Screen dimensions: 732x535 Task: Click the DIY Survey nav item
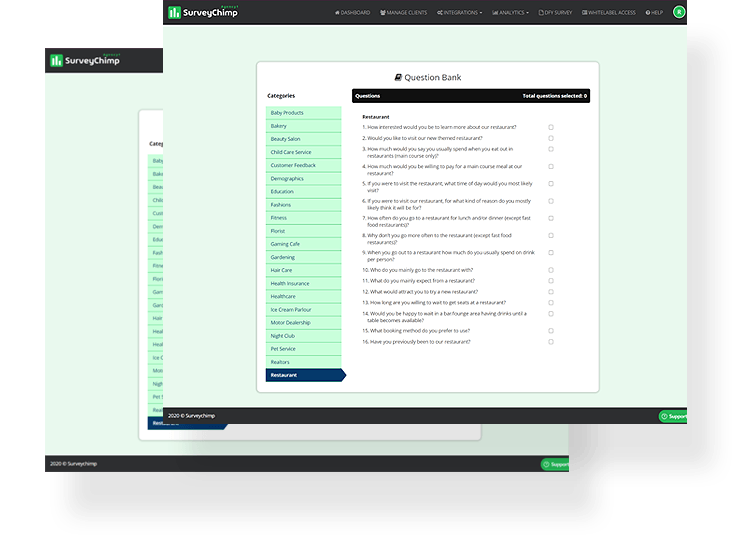pos(557,13)
